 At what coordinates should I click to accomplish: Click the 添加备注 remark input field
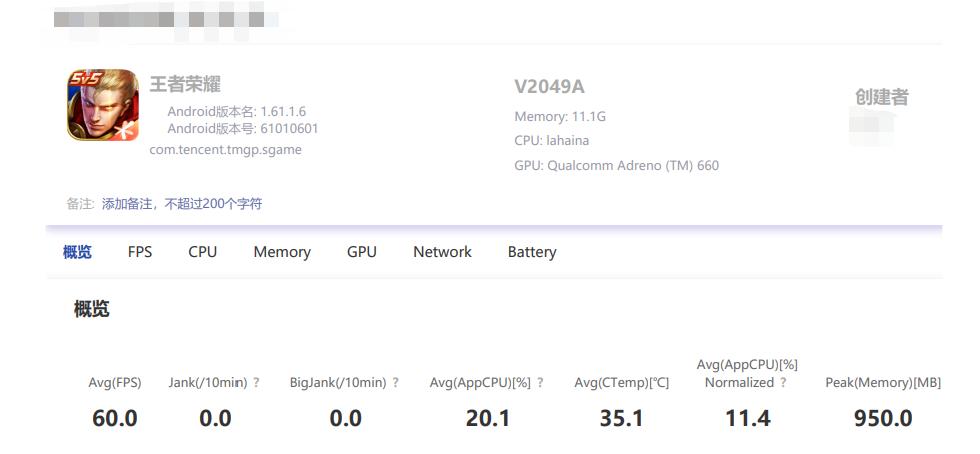(x=182, y=204)
